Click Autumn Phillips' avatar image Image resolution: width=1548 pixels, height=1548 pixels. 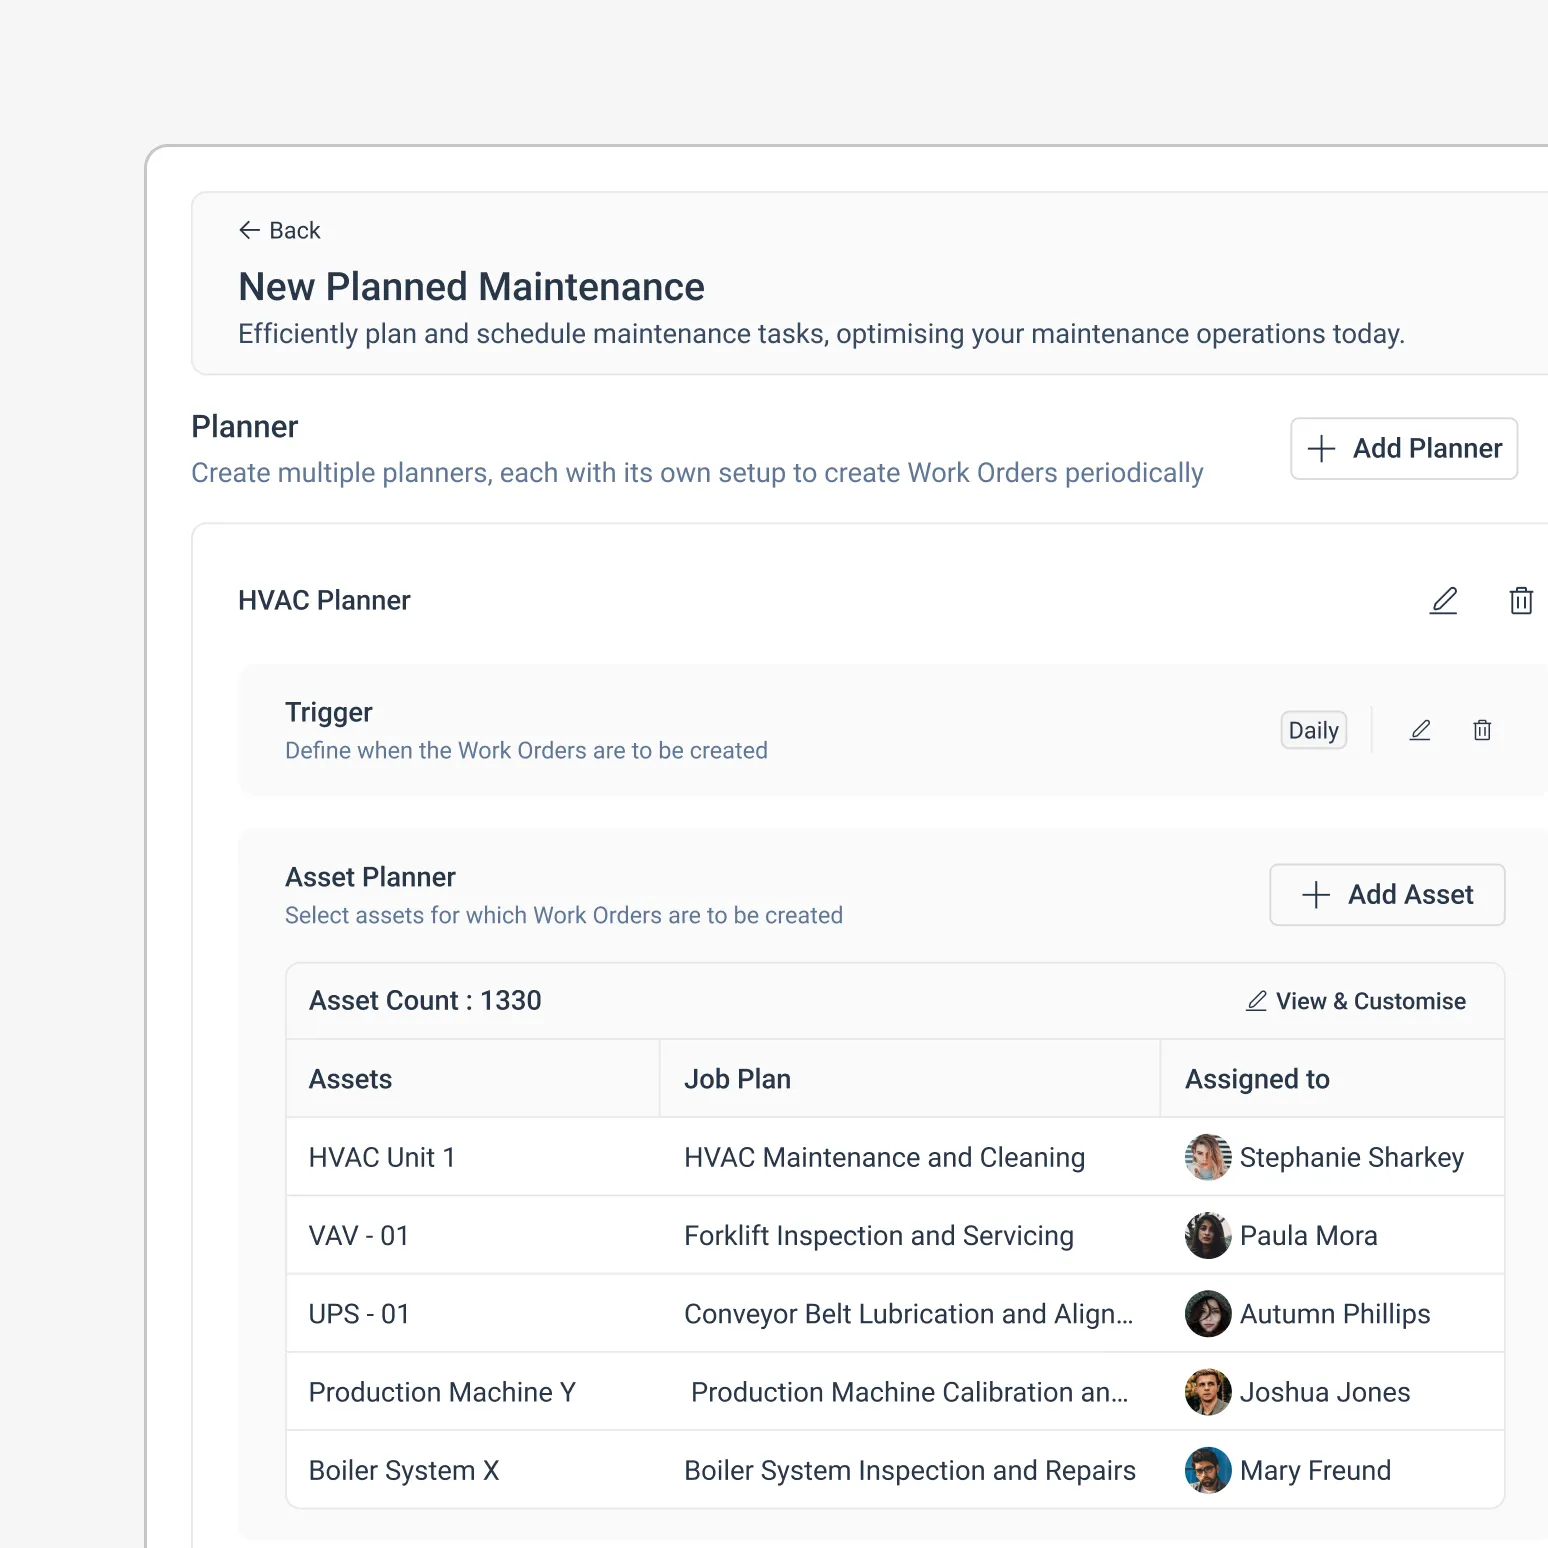coord(1207,1314)
